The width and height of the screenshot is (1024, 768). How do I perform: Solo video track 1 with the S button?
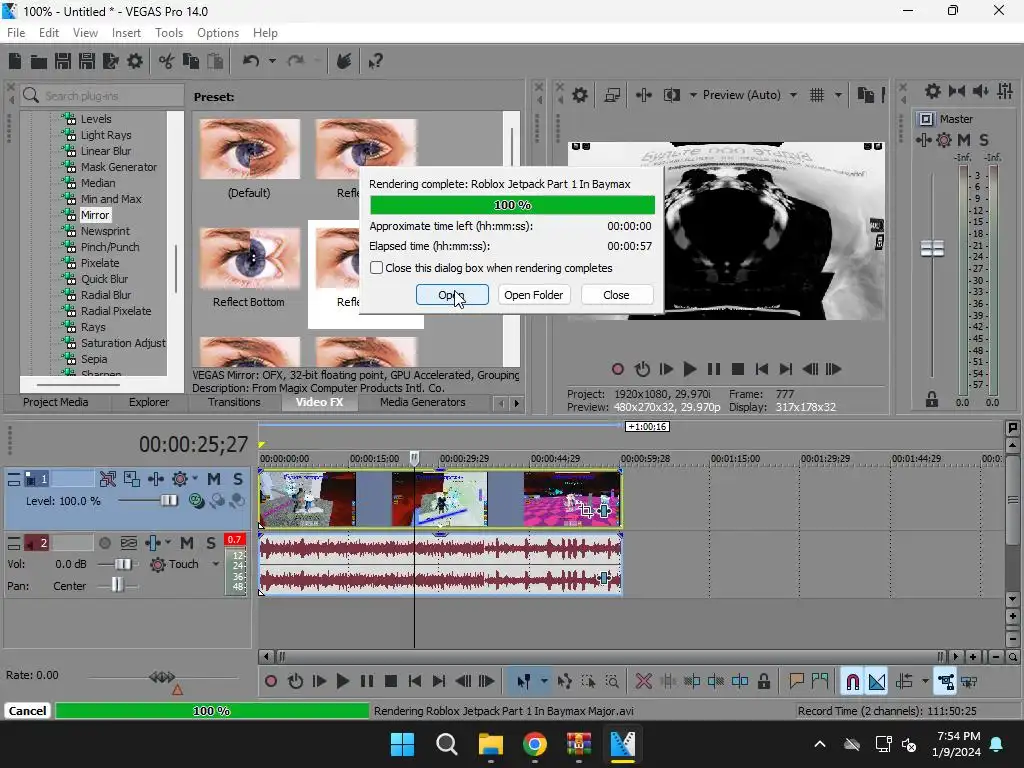tap(238, 479)
